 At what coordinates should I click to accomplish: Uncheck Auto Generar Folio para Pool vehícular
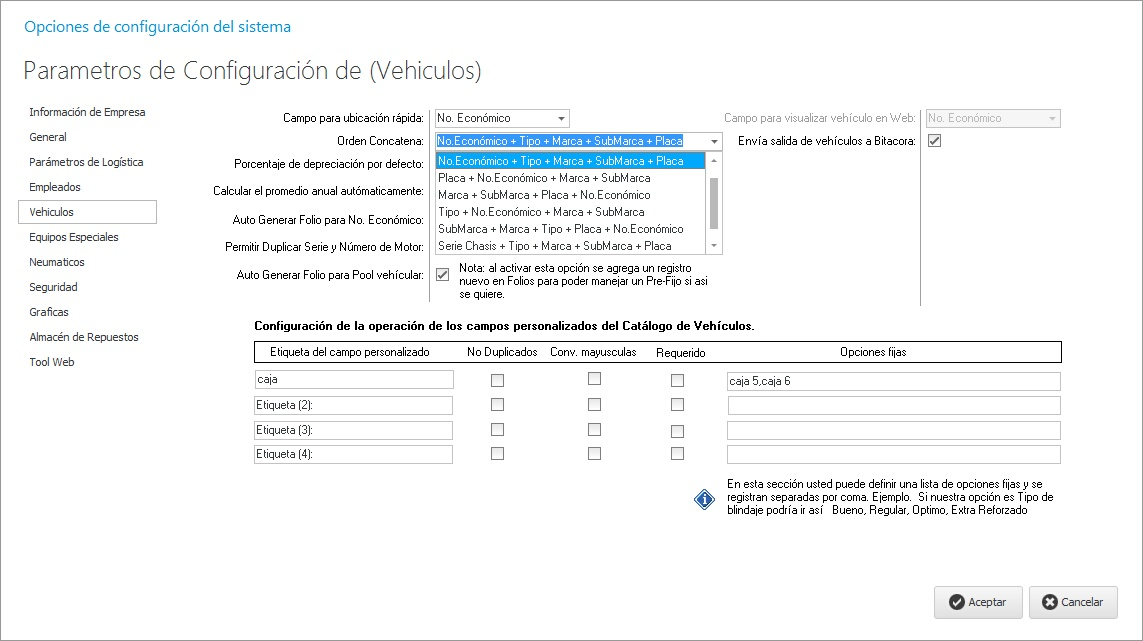coord(443,274)
